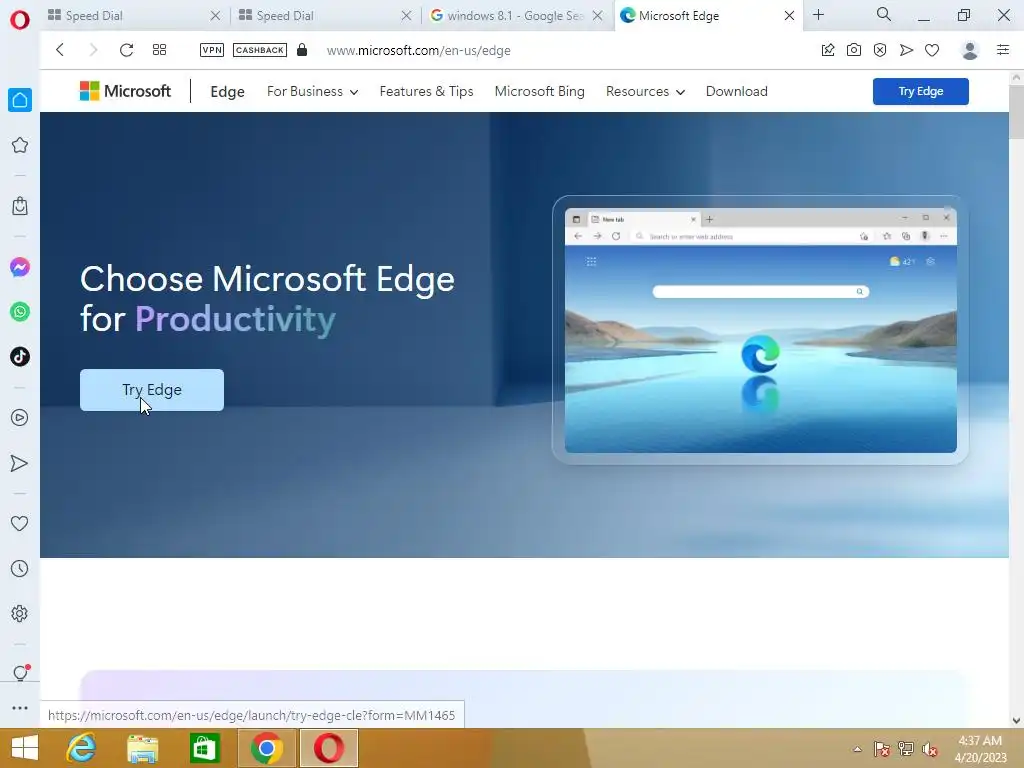
Task: Switch to Chrome on taskbar
Action: coord(266,748)
